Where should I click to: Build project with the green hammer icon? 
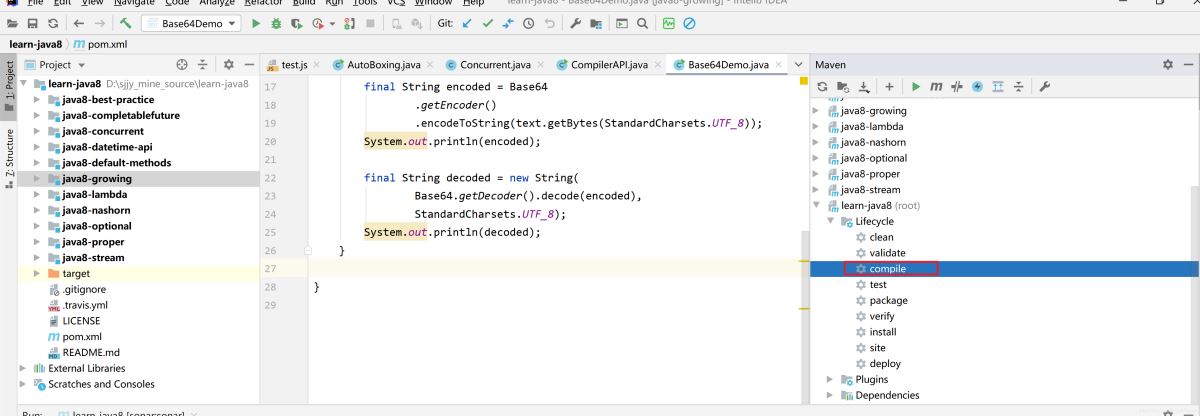coord(125,23)
